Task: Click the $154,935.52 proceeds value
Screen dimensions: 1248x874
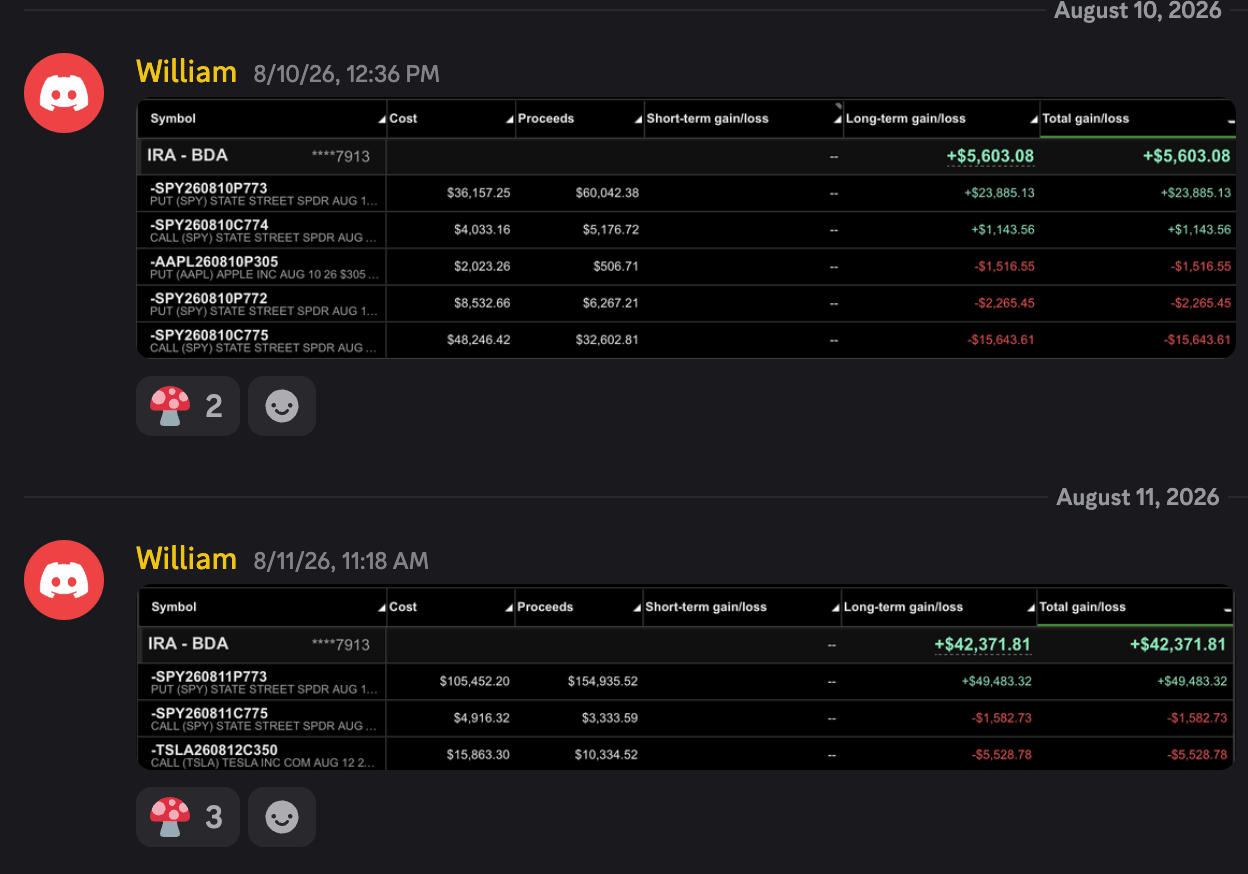Action: pos(602,682)
